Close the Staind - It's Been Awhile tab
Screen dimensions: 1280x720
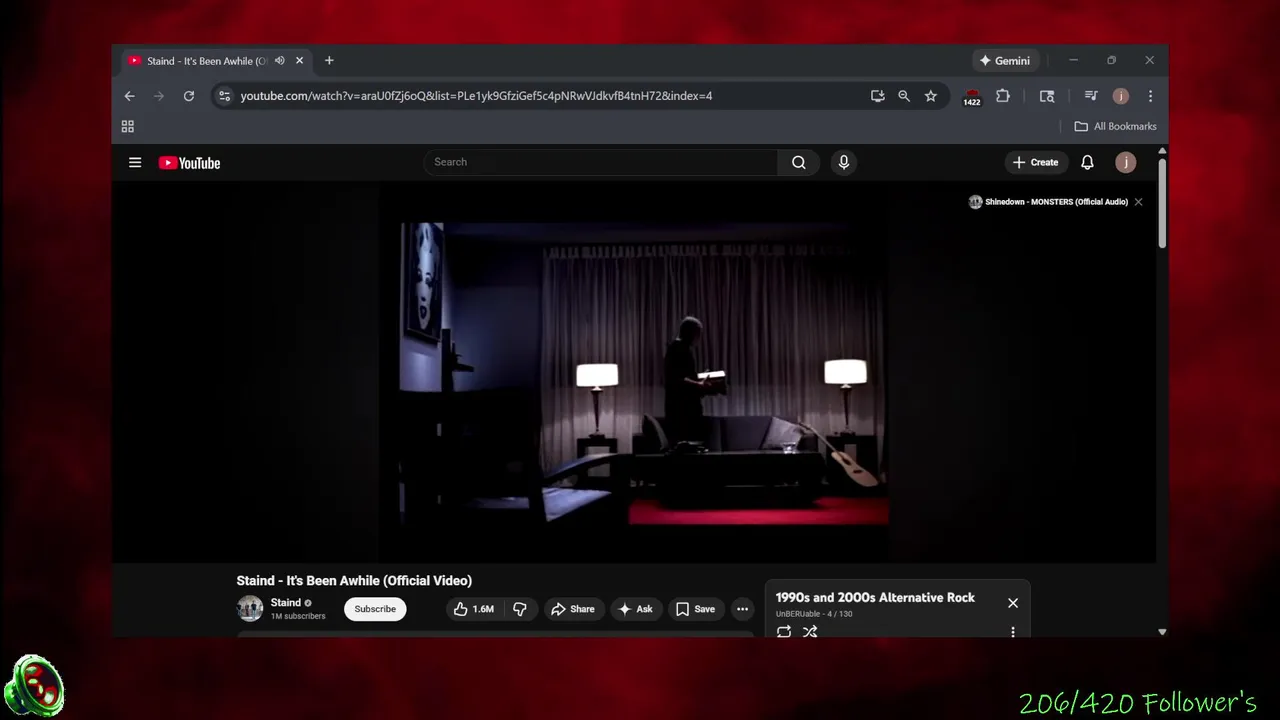(x=299, y=61)
